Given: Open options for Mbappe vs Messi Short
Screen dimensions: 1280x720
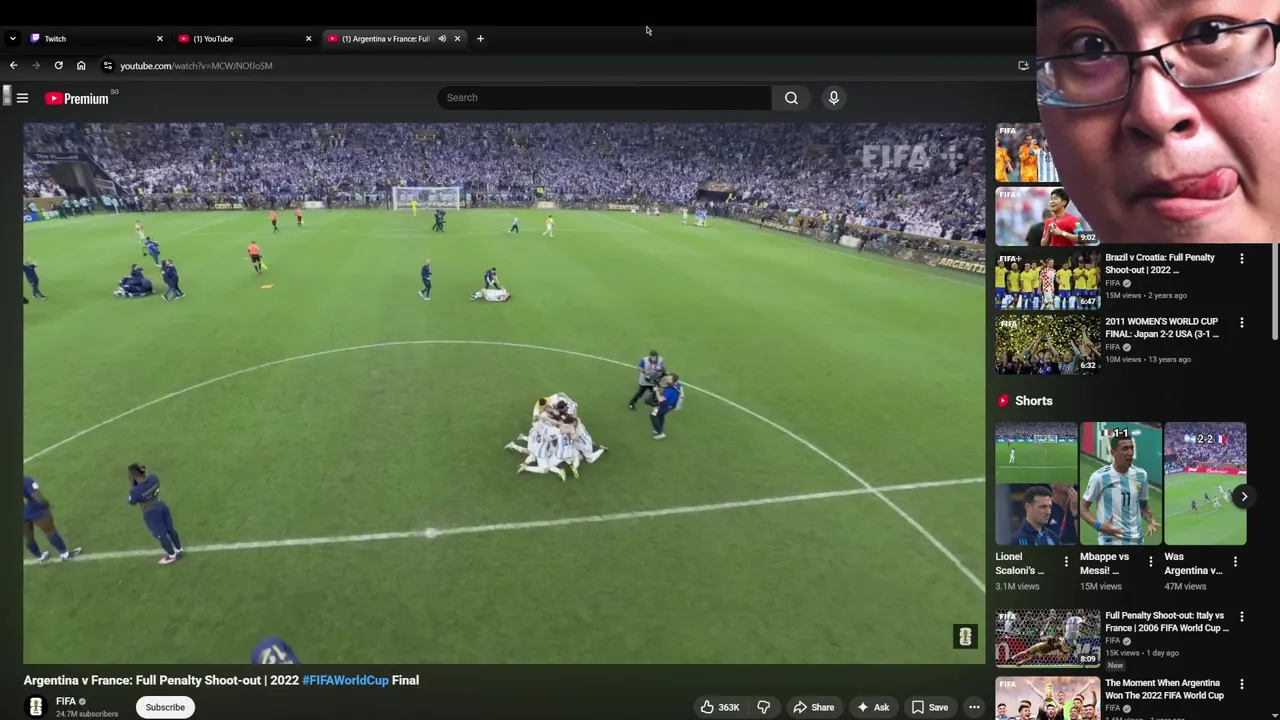Looking at the screenshot, I should tap(1150, 562).
